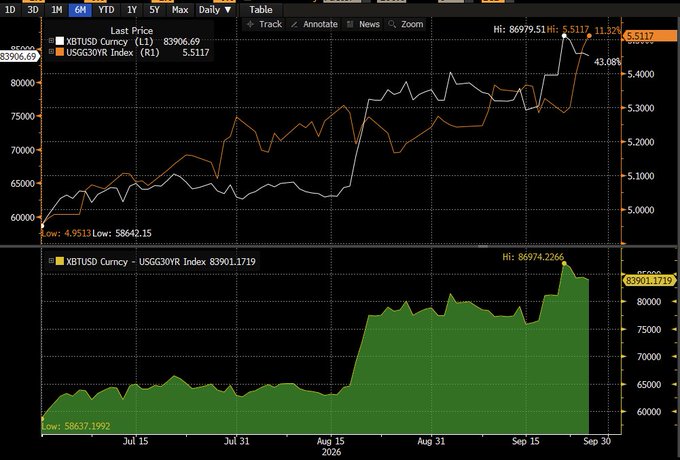This screenshot has width=680, height=460.
Task: Click the News icon in chart toolbar
Action: click(x=350, y=24)
